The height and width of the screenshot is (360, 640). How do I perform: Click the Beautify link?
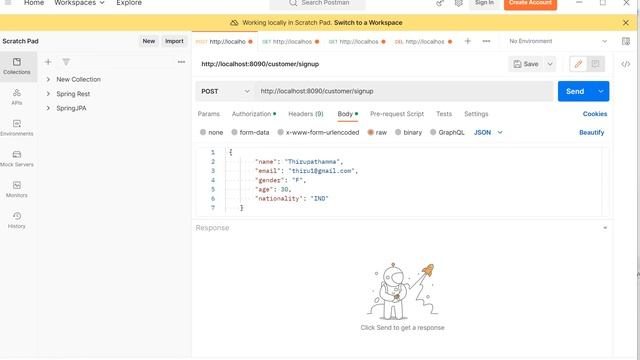pos(591,132)
